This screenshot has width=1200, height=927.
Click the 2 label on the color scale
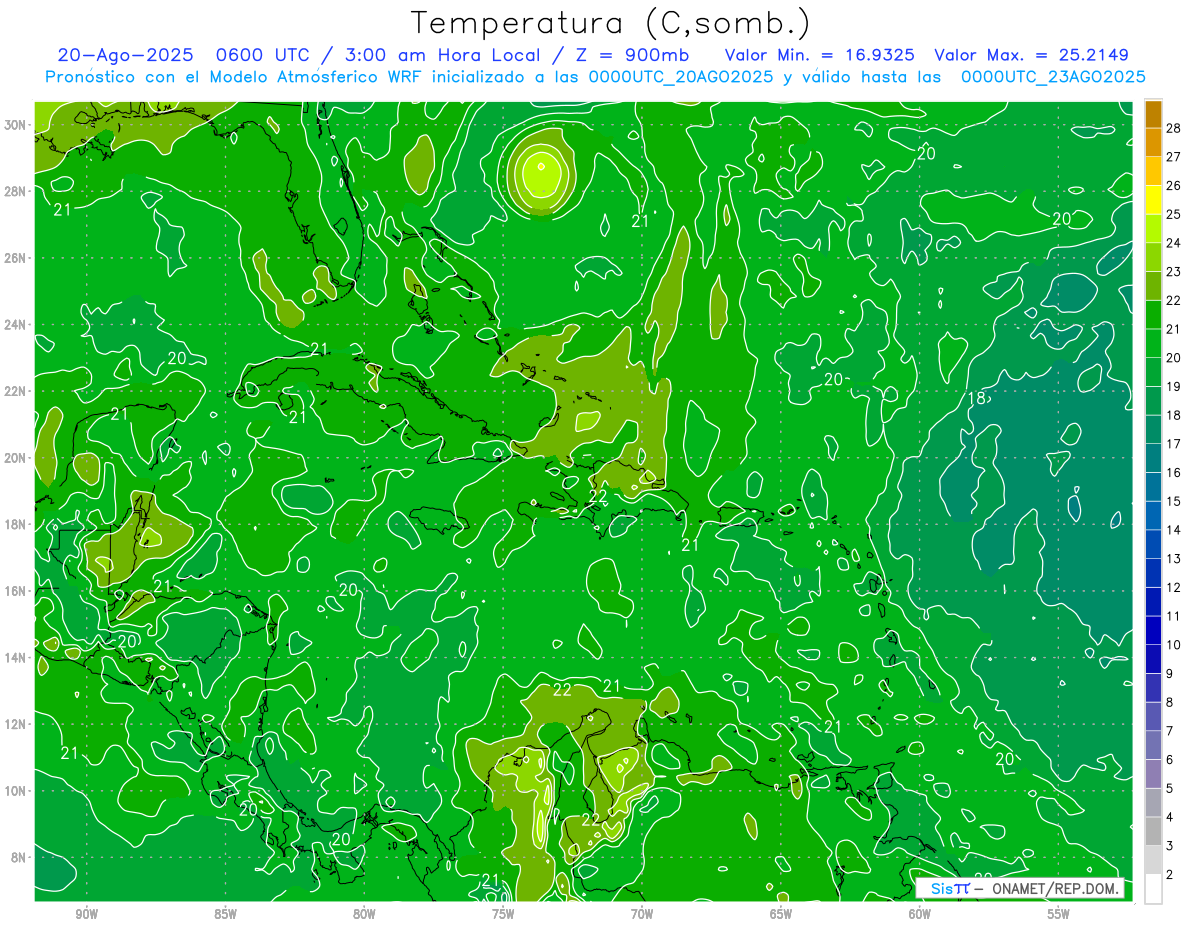[x=1171, y=875]
